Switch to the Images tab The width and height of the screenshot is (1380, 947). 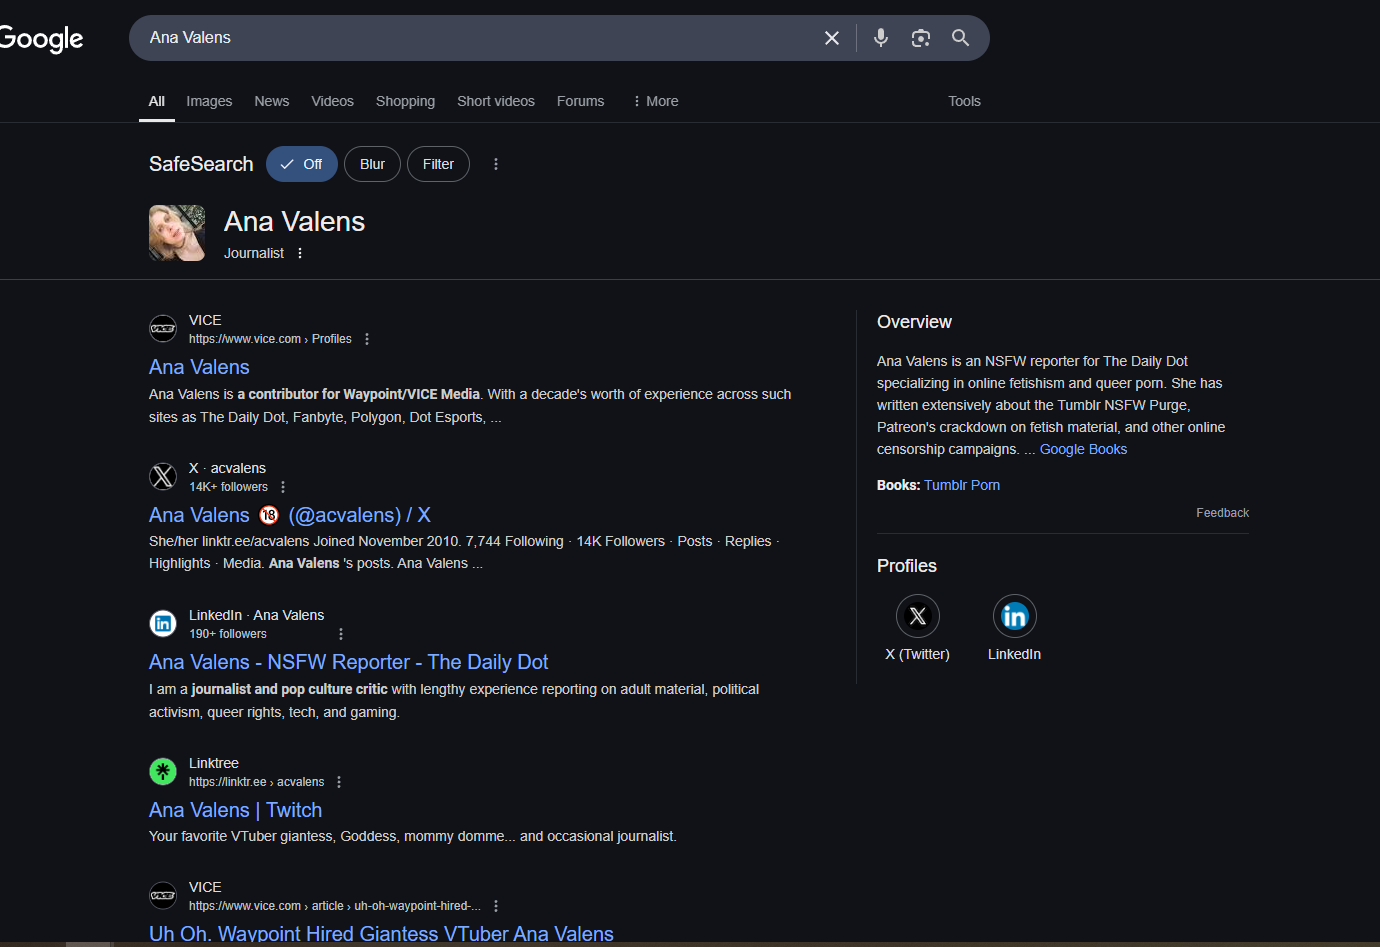click(209, 101)
